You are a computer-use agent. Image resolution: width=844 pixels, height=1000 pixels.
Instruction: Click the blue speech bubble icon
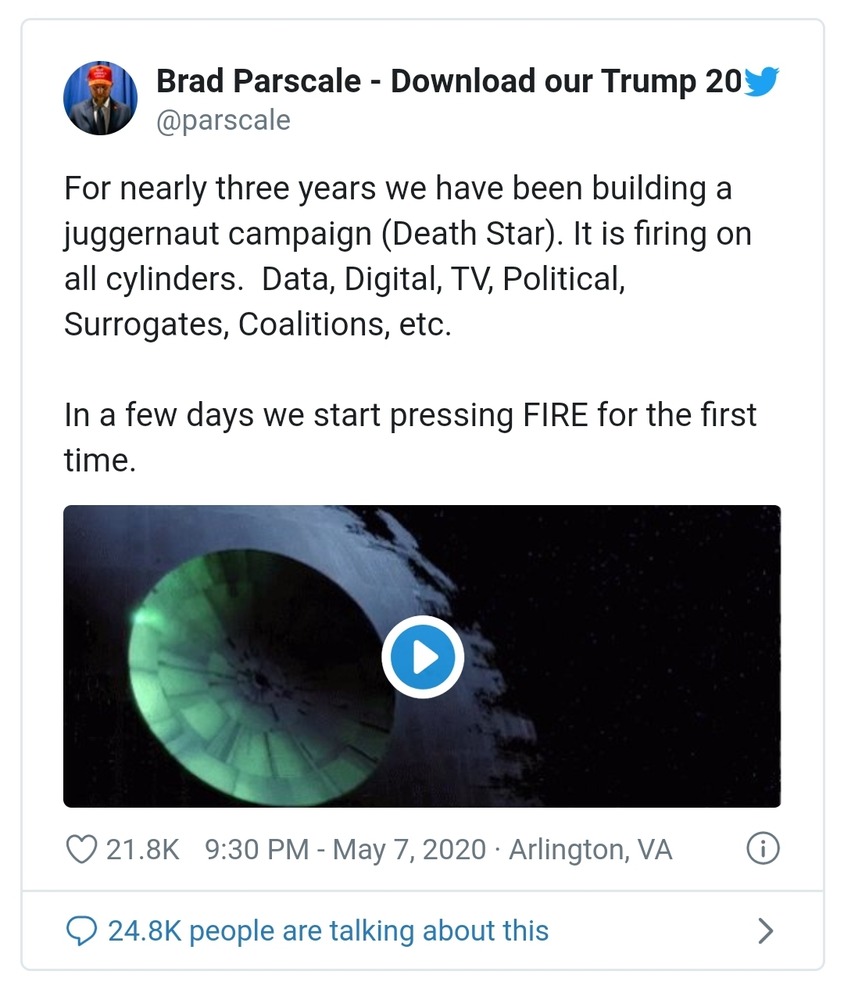(x=80, y=931)
